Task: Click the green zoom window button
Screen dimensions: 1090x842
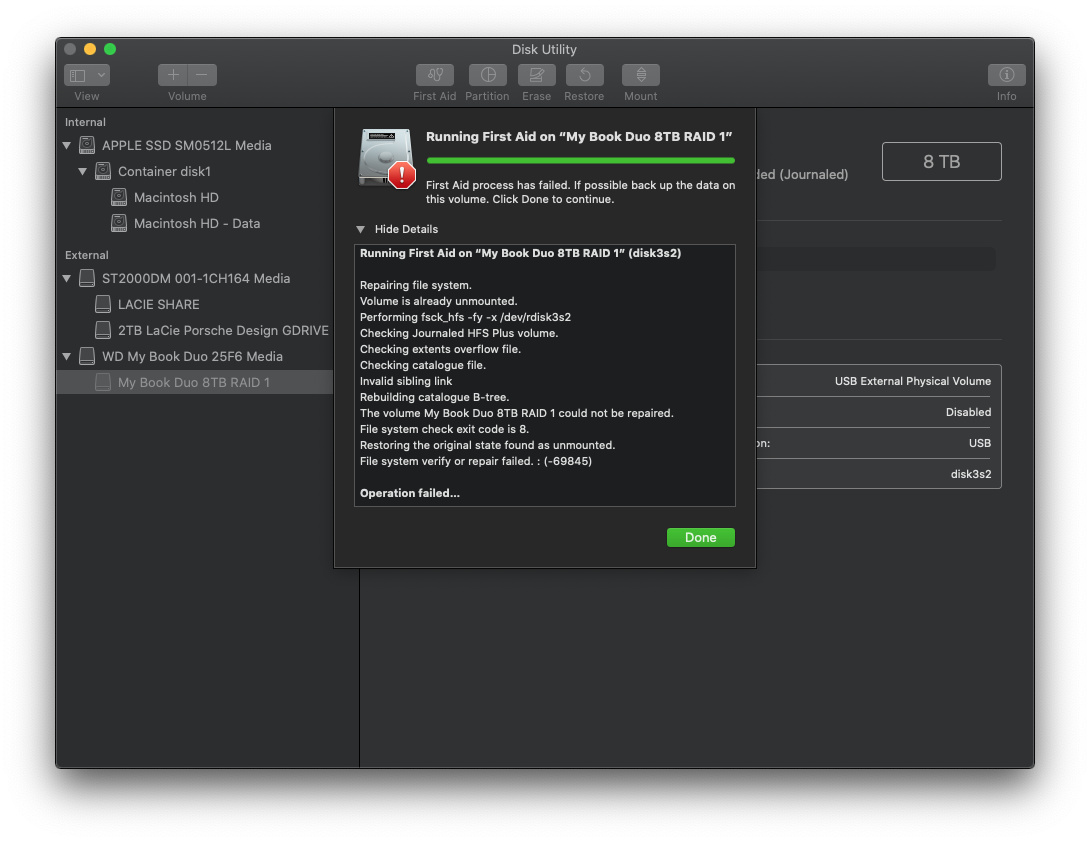Action: (110, 49)
